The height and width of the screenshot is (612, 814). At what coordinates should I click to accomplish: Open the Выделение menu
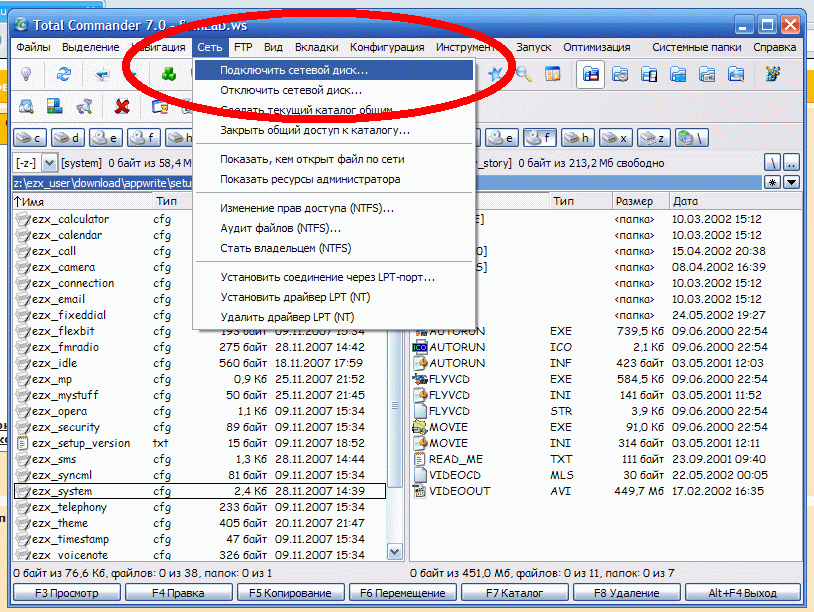pyautogui.click(x=90, y=47)
